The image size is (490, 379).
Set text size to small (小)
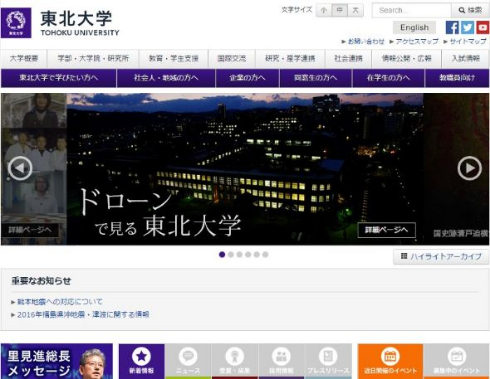point(324,10)
